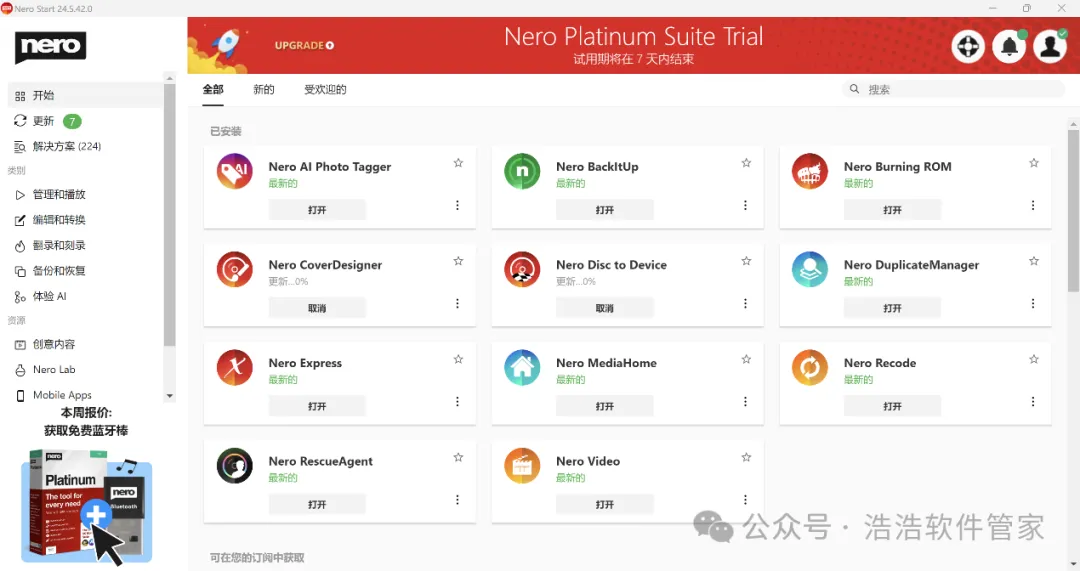Switch to the 全部 tab
The height and width of the screenshot is (571, 1080).
tap(213, 90)
